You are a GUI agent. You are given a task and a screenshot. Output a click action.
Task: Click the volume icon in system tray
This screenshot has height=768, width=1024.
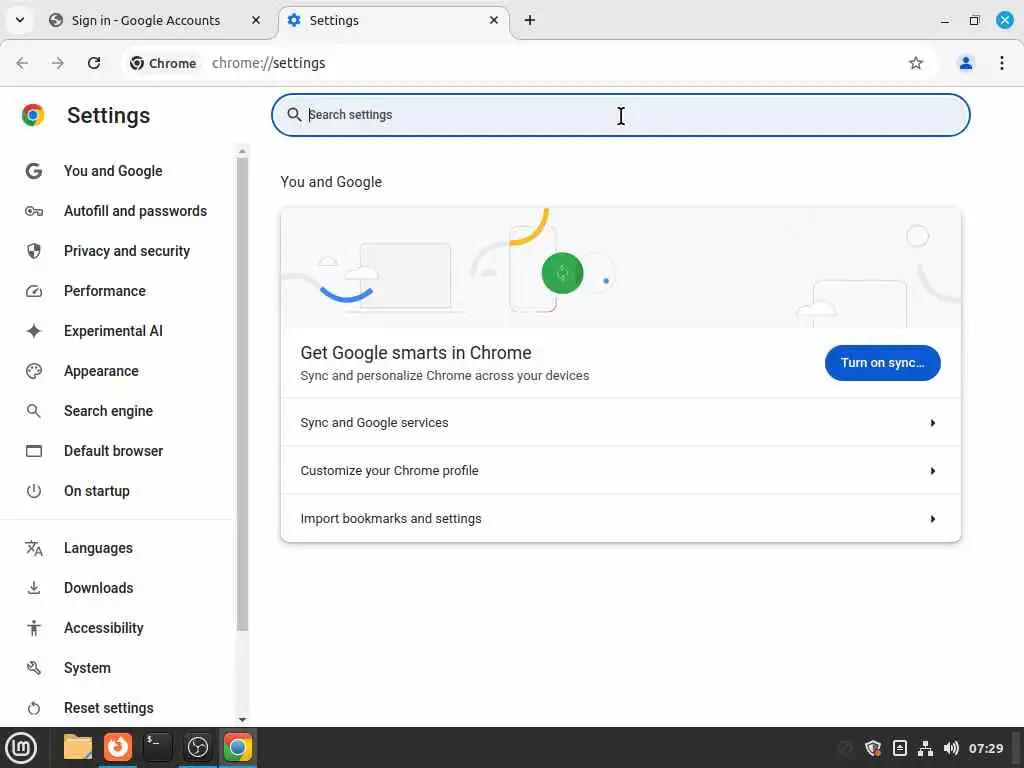point(951,748)
